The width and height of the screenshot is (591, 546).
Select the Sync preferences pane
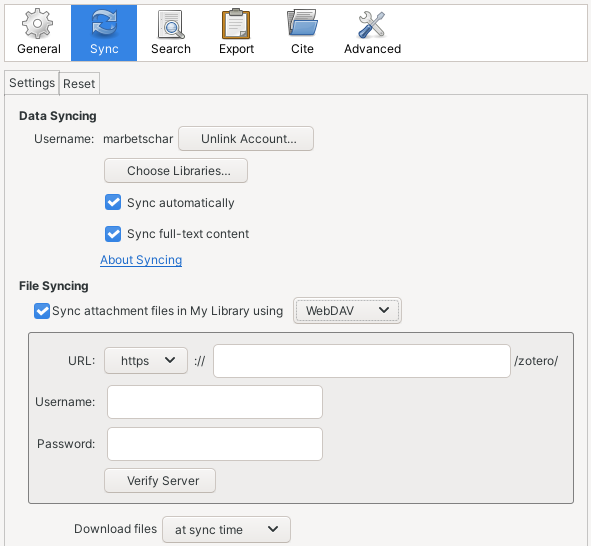[104, 33]
